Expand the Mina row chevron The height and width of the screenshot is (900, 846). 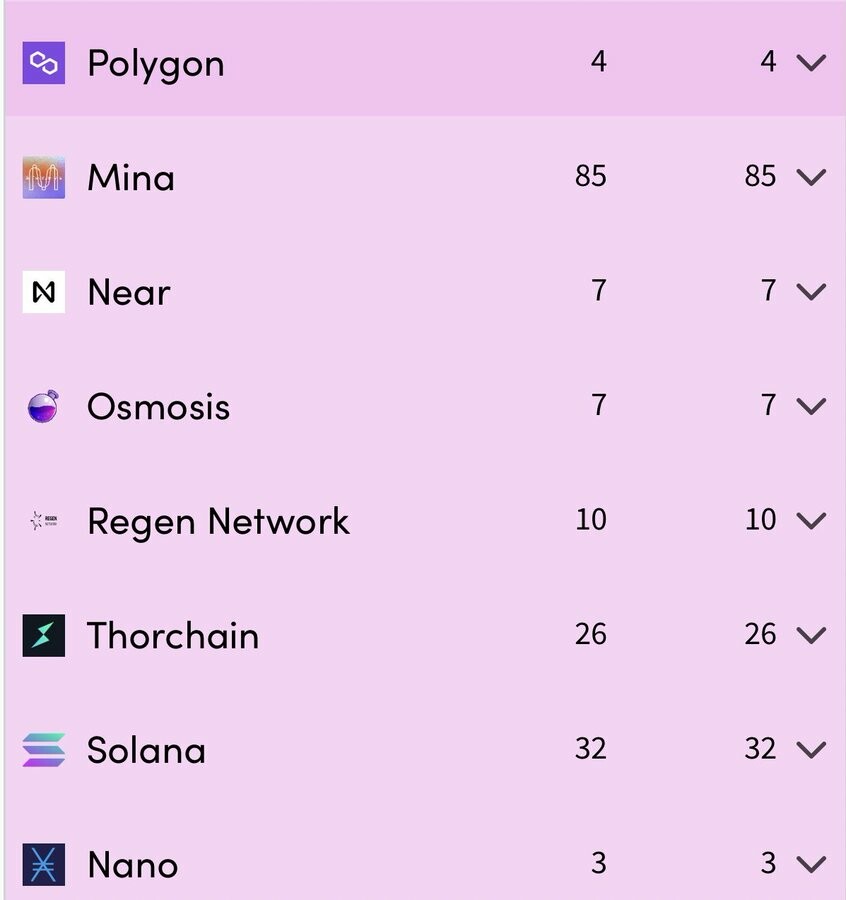tap(810, 176)
